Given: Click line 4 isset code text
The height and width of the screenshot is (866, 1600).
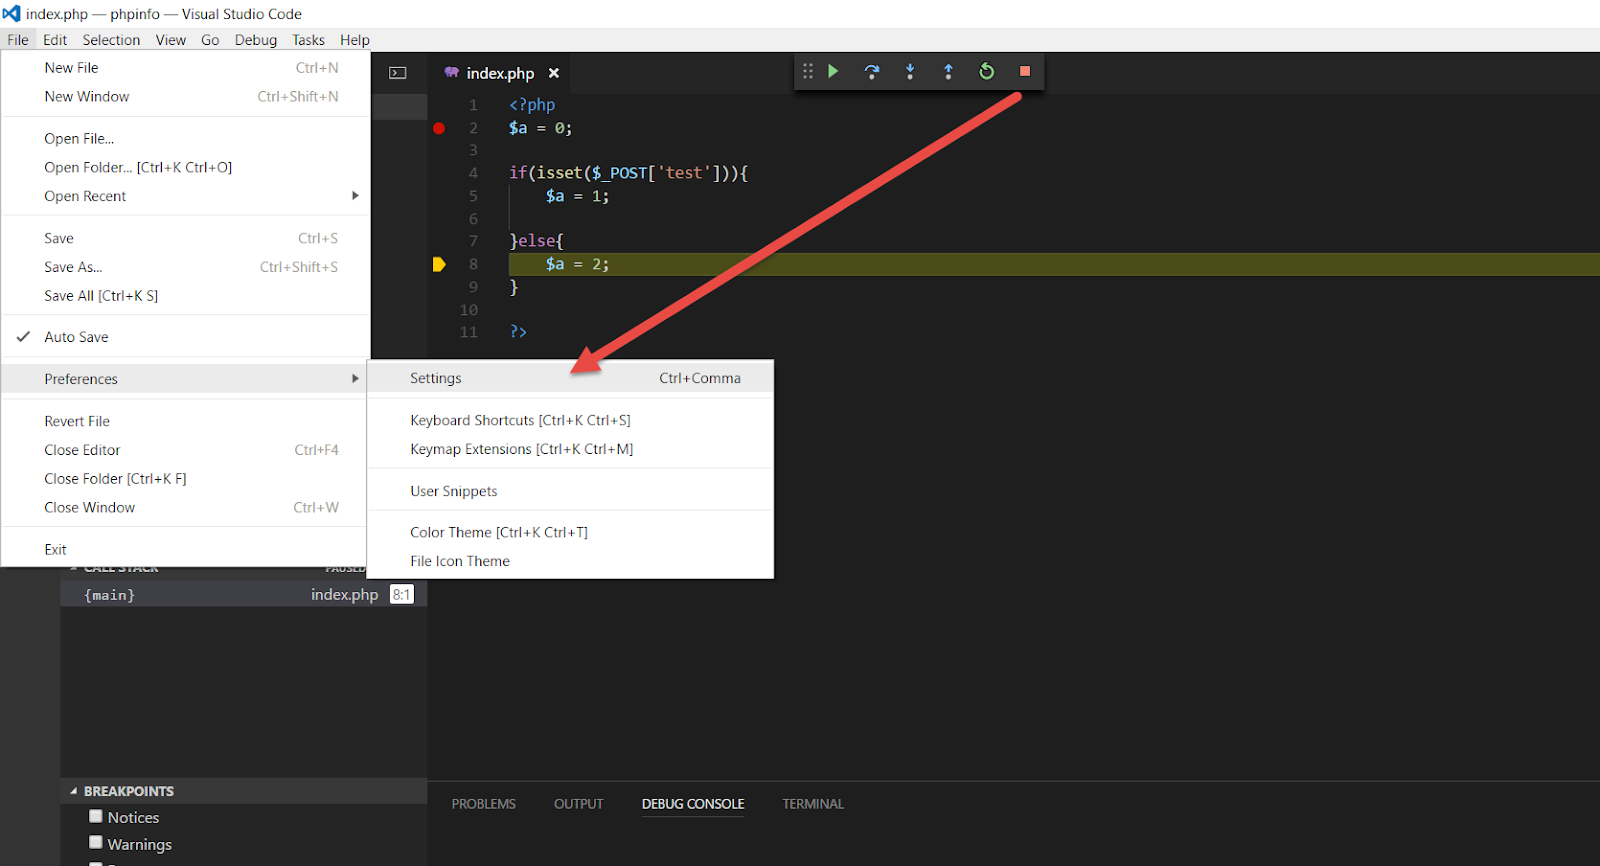Looking at the screenshot, I should click(x=629, y=173).
